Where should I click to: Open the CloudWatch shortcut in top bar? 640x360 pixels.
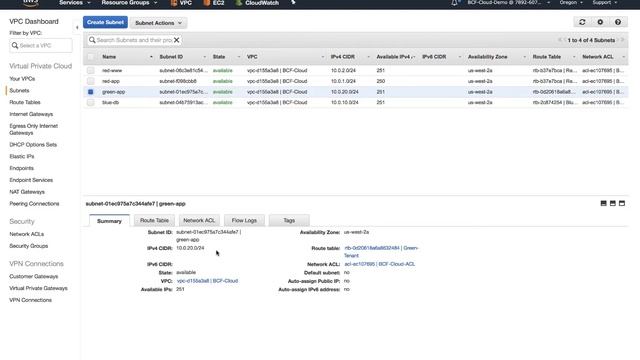coord(257,3)
